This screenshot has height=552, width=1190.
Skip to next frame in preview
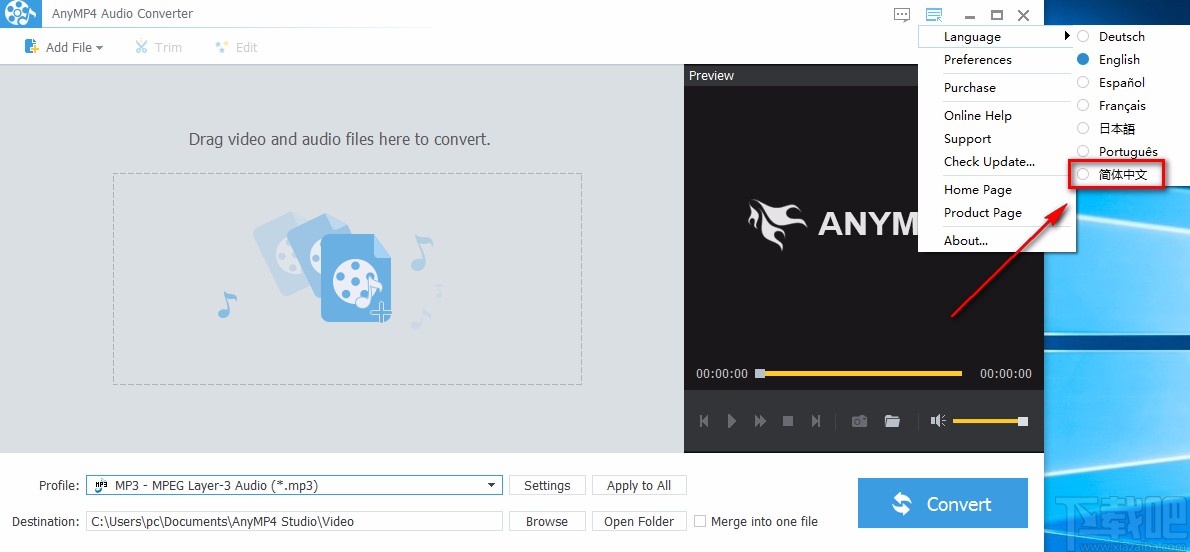tap(816, 421)
